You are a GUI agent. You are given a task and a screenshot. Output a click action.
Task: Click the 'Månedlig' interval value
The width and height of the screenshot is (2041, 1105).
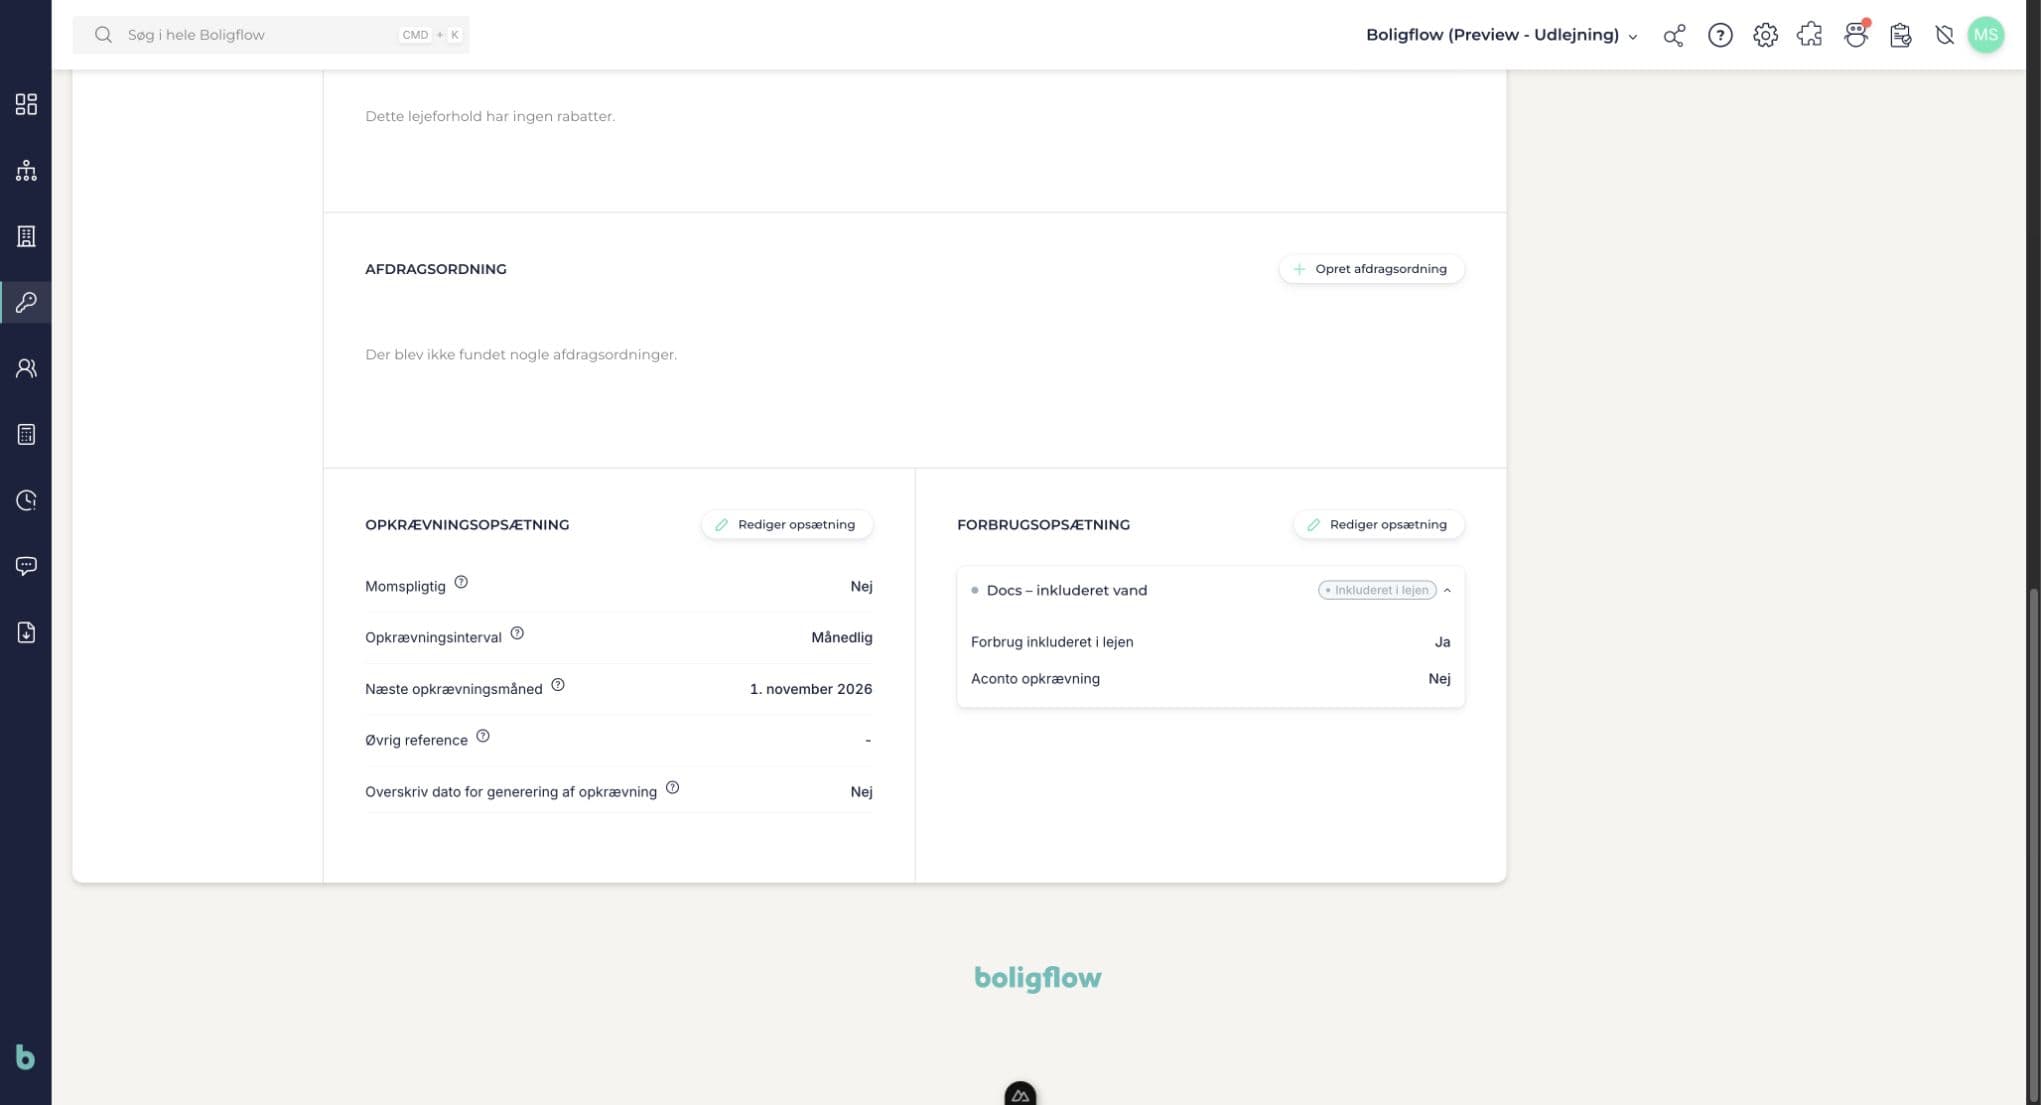pos(842,637)
